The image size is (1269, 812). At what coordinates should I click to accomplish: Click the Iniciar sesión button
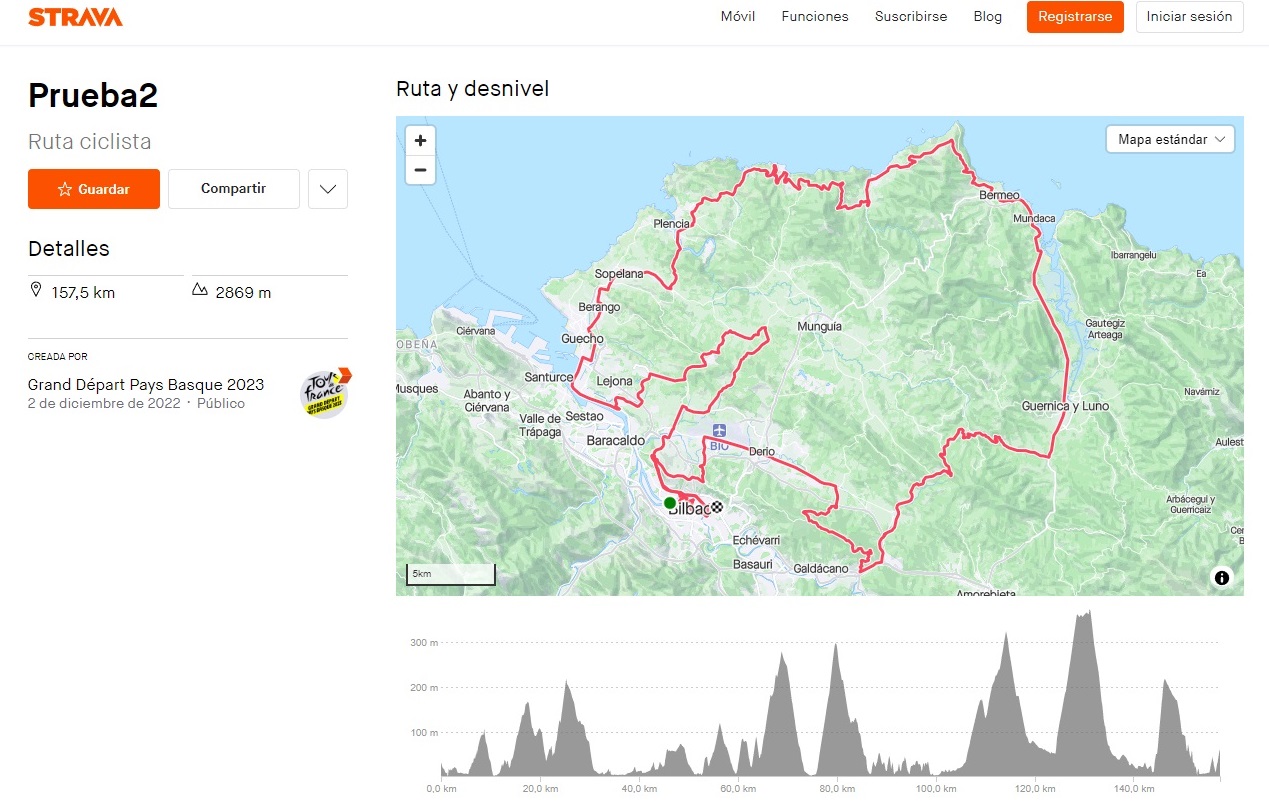pos(1189,17)
